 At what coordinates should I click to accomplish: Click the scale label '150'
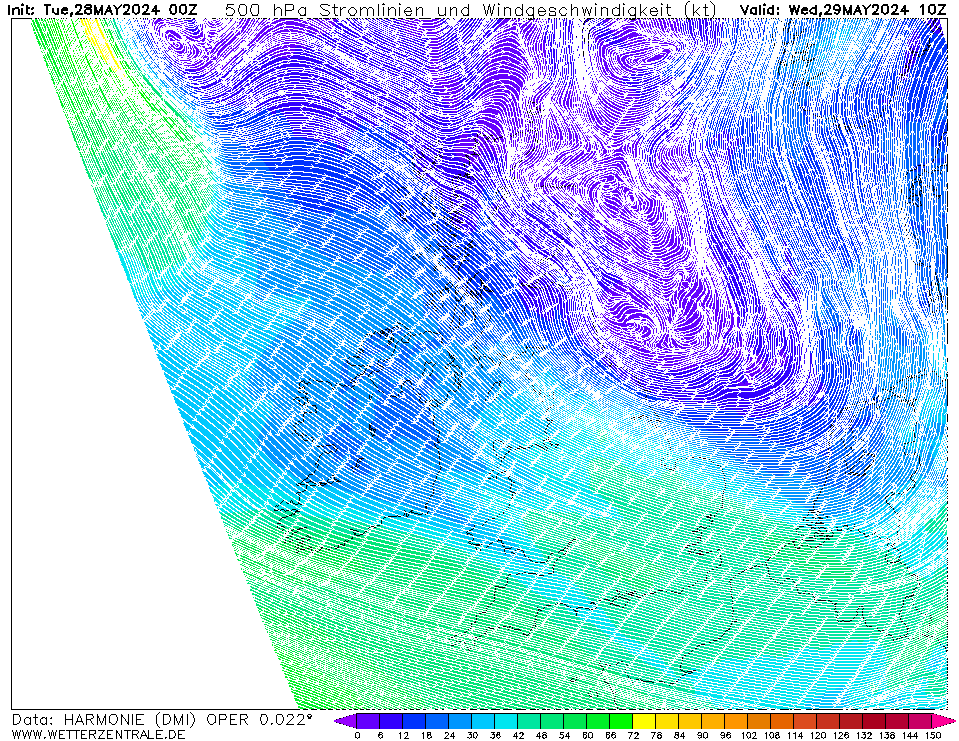pos(933,735)
